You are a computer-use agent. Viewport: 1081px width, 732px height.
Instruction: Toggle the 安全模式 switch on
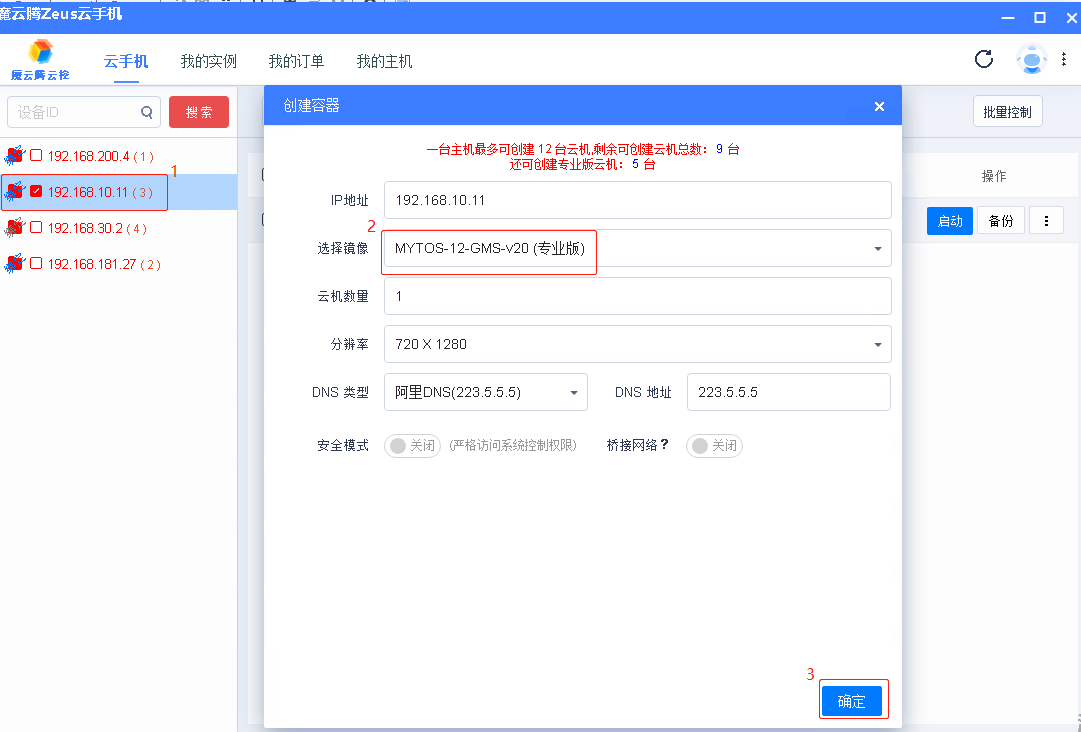coord(411,446)
